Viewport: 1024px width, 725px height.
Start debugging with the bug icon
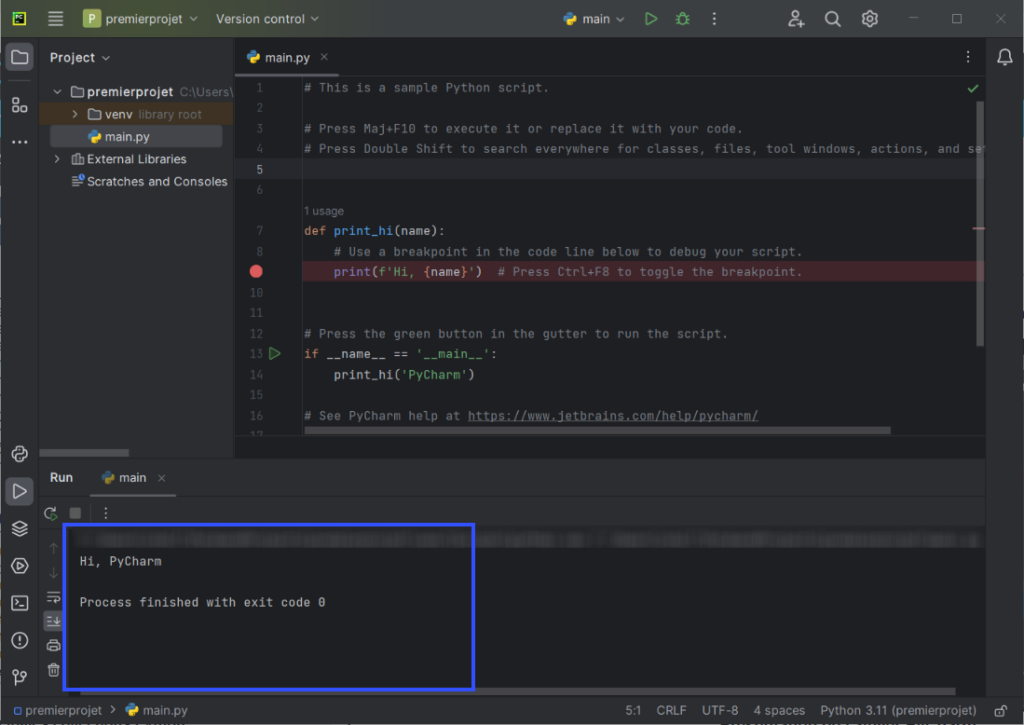coord(682,19)
